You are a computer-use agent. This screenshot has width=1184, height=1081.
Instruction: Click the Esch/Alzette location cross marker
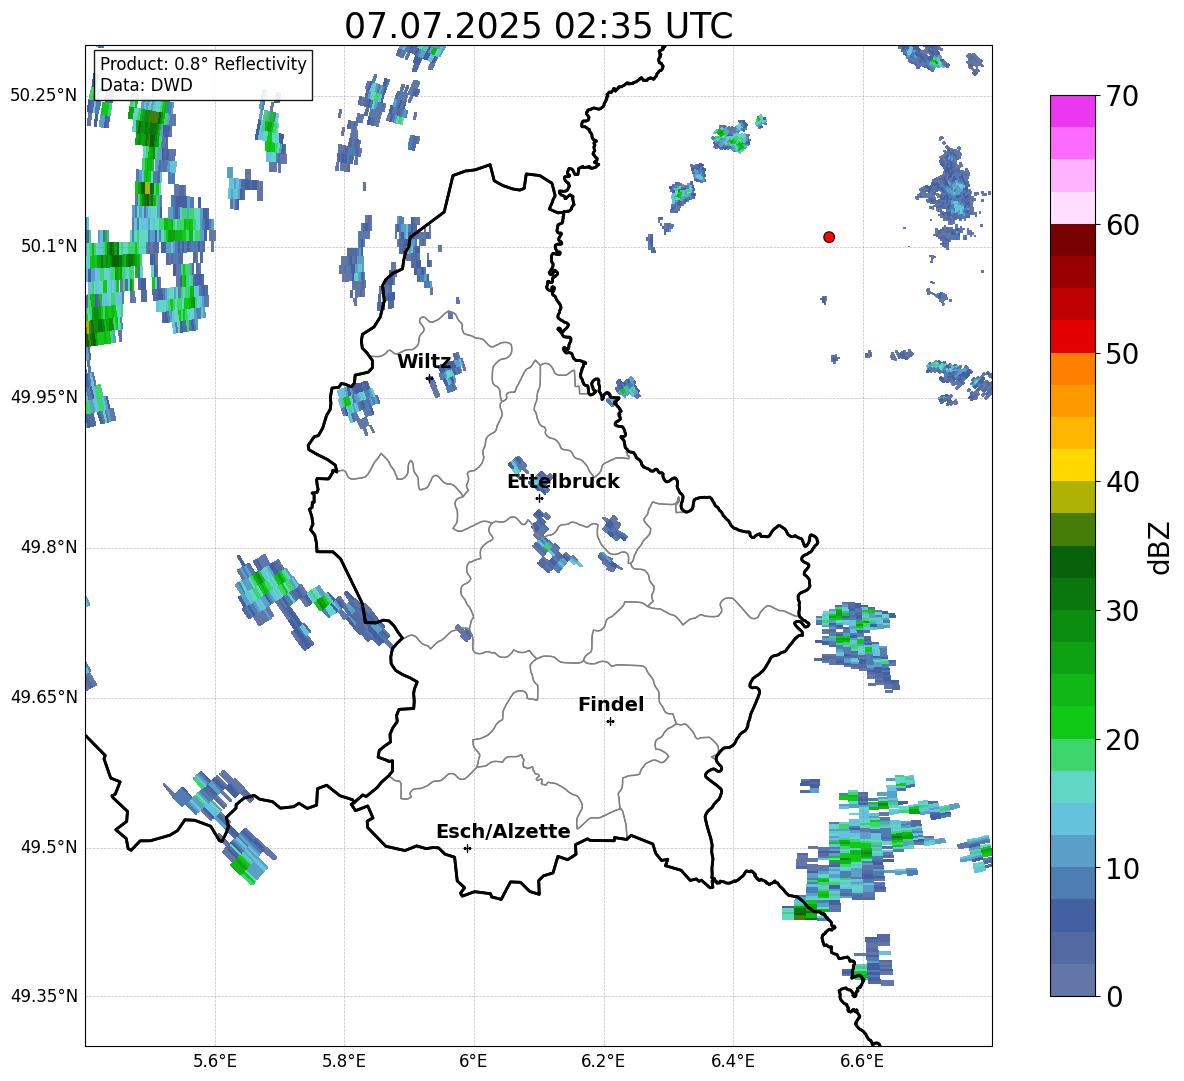click(467, 848)
